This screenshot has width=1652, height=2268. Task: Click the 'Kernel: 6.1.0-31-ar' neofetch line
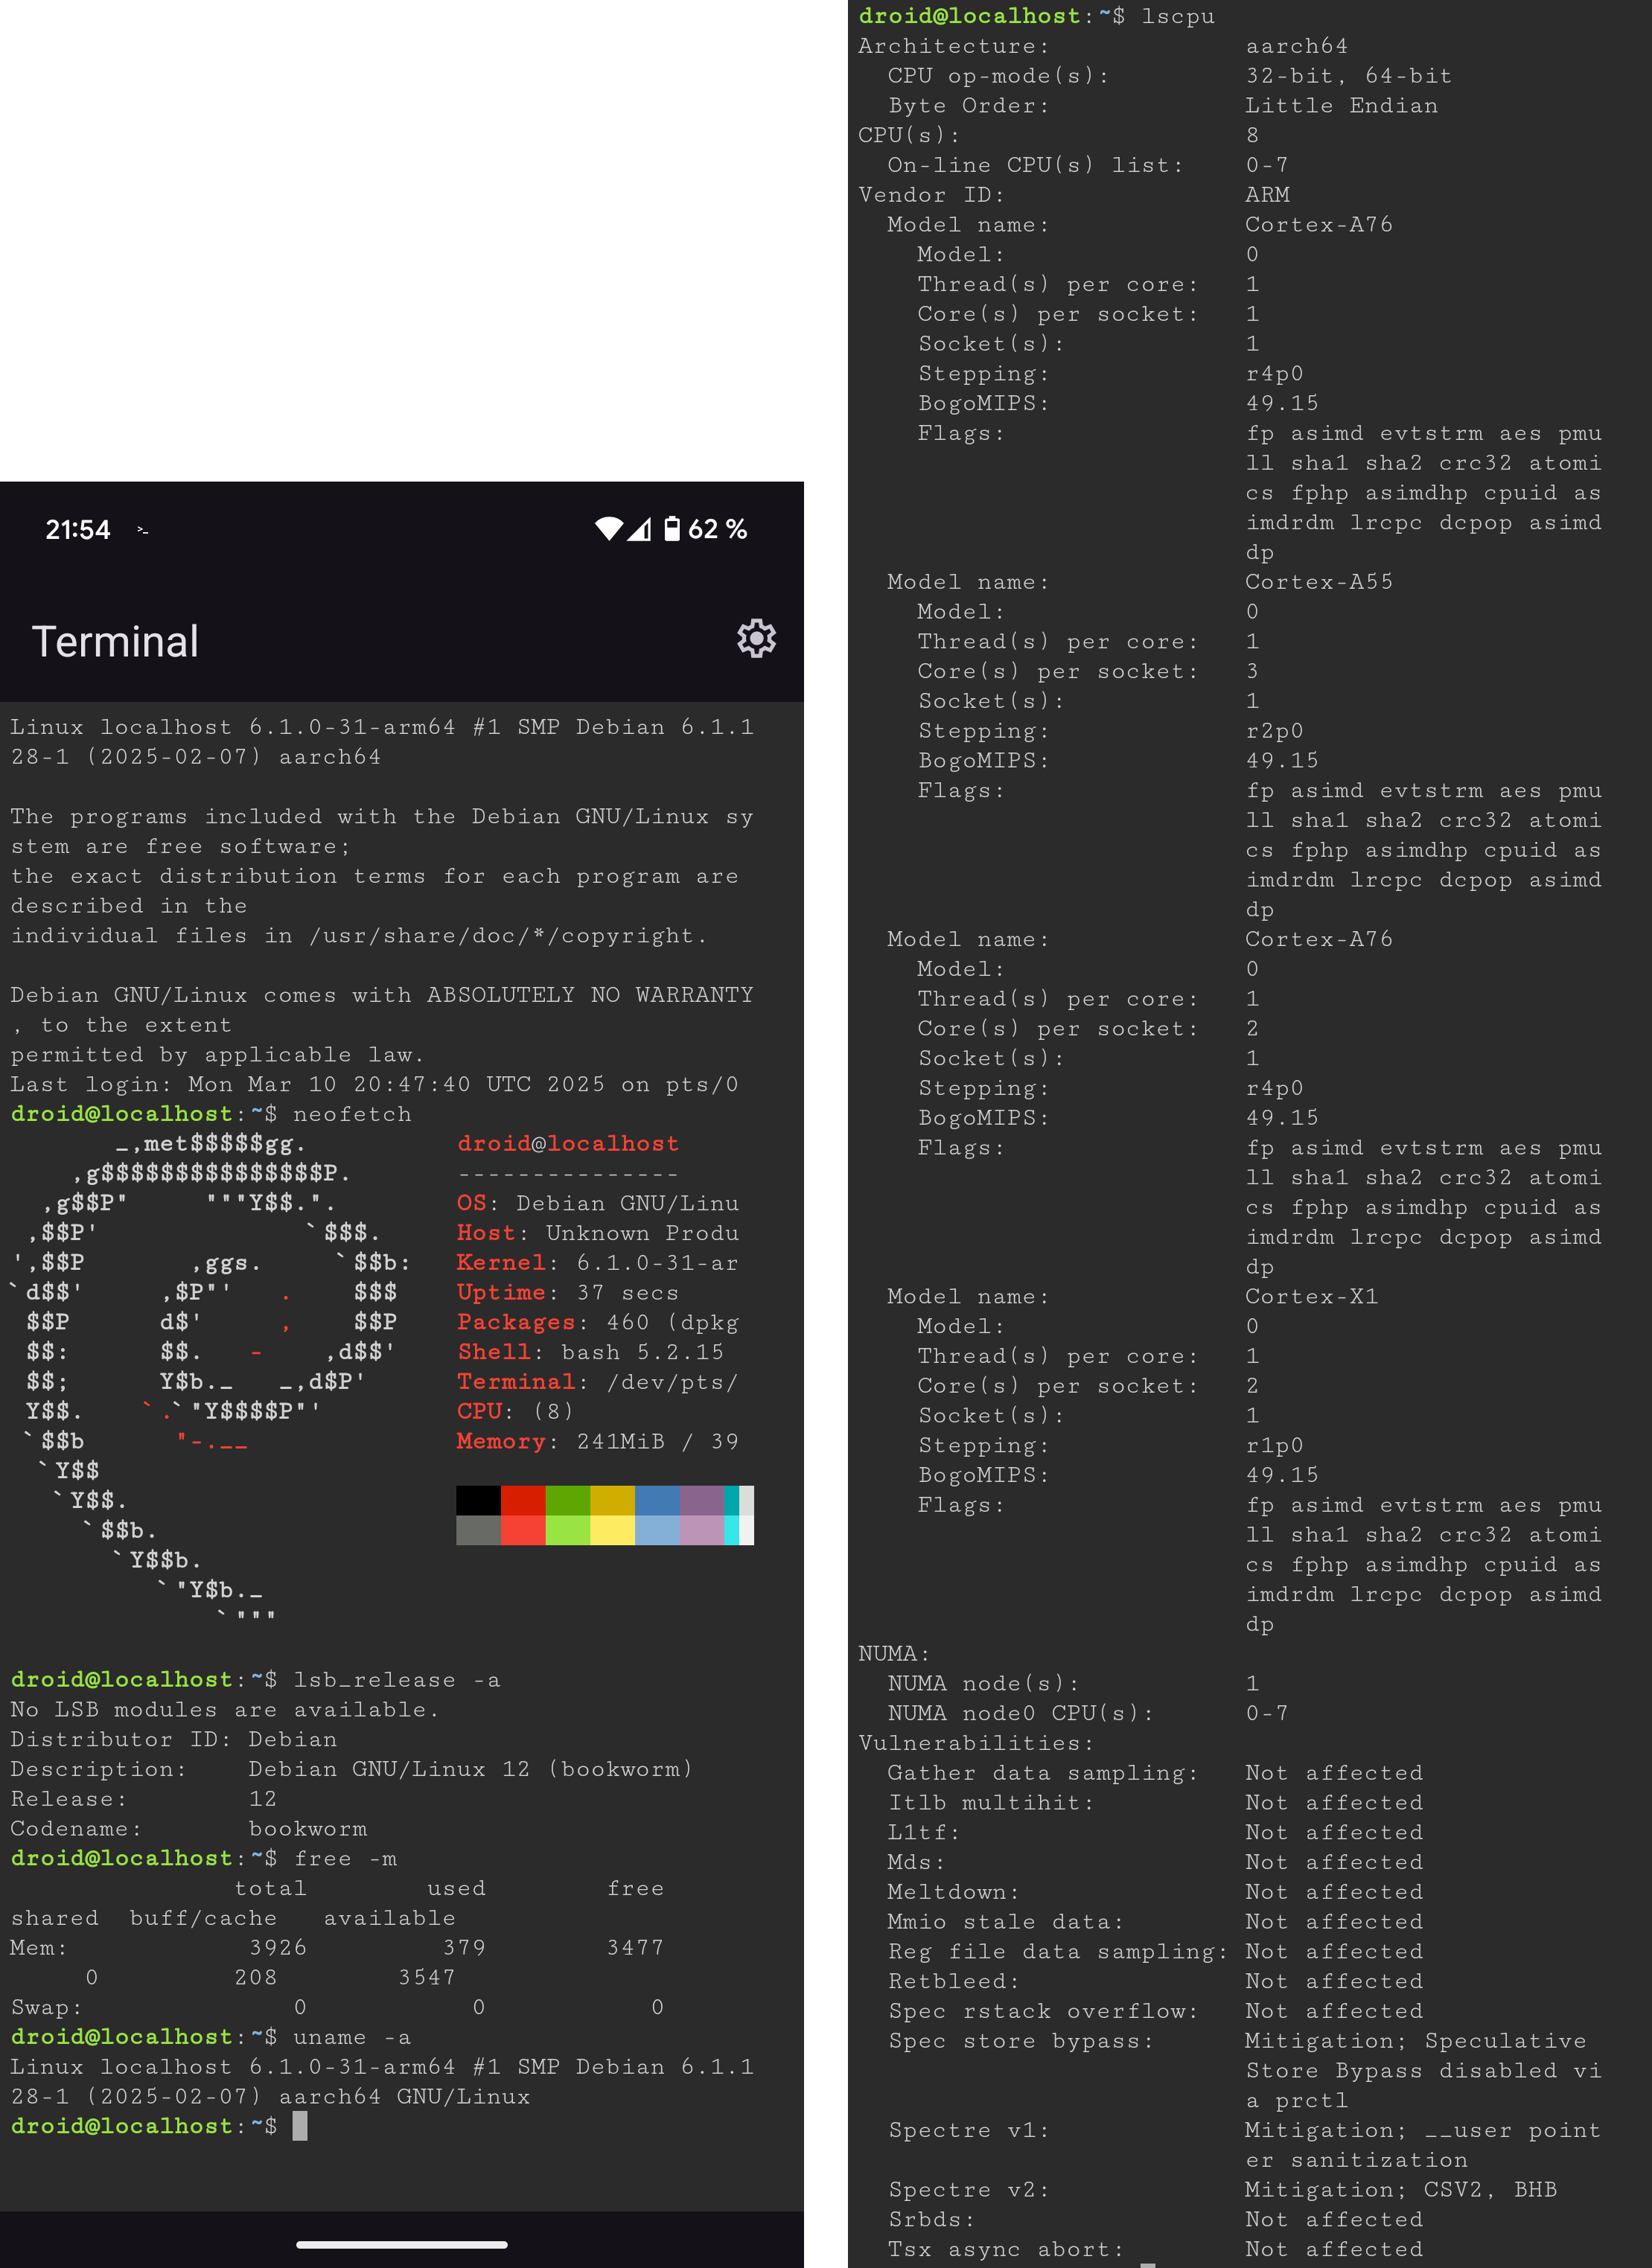click(598, 1263)
